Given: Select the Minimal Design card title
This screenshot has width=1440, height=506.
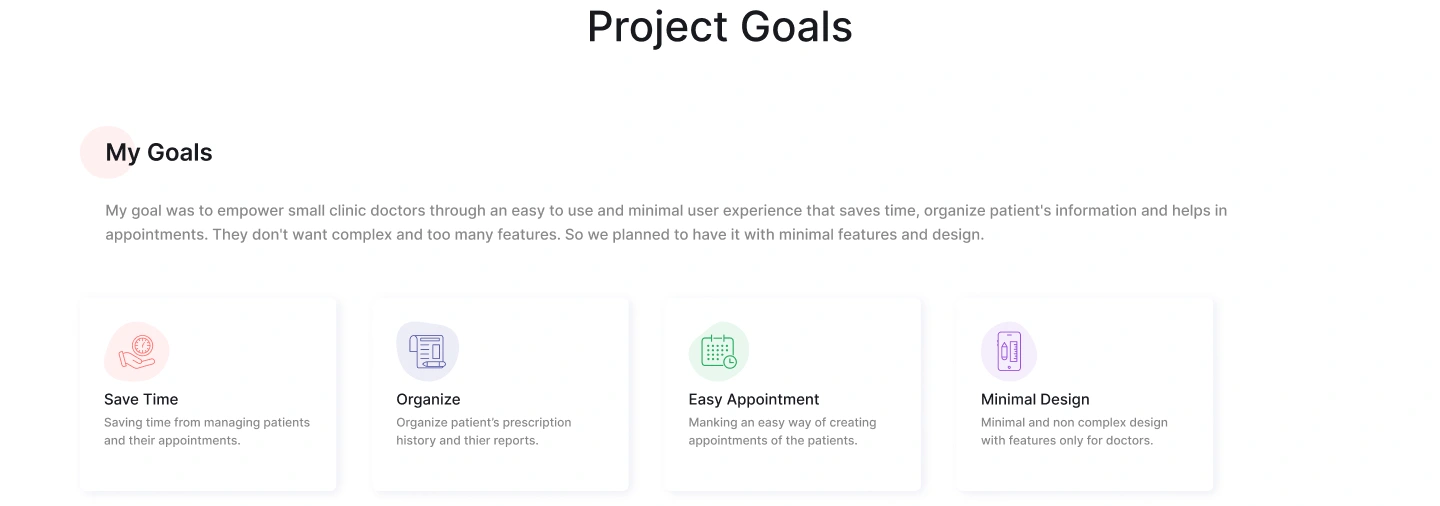Looking at the screenshot, I should pyautogui.click(x=1035, y=399).
